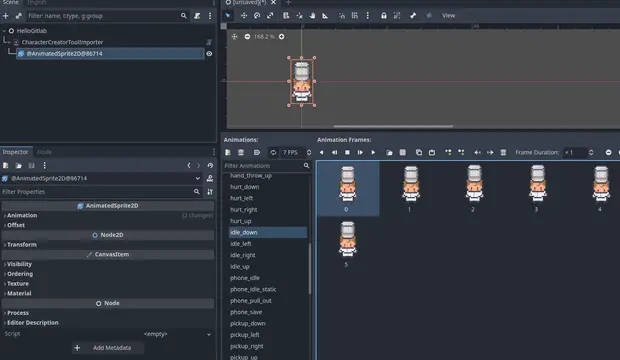Click the Filter Animations search field

point(267,166)
